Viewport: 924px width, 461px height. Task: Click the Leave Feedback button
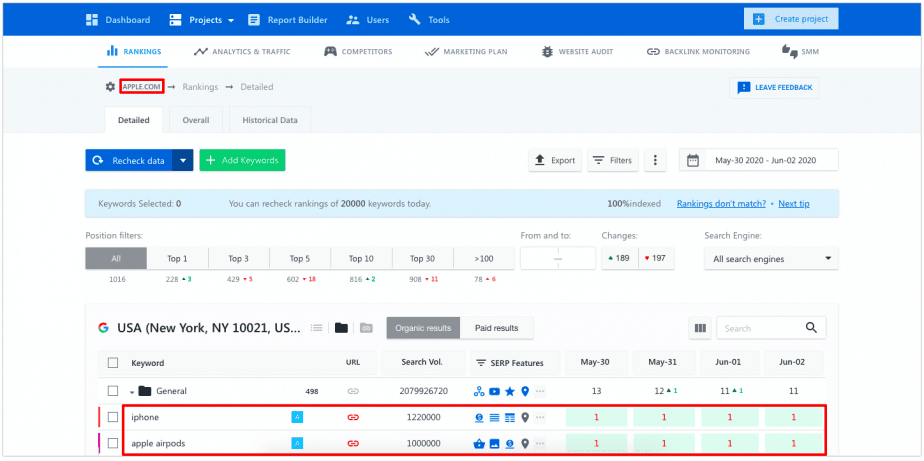pos(774,87)
